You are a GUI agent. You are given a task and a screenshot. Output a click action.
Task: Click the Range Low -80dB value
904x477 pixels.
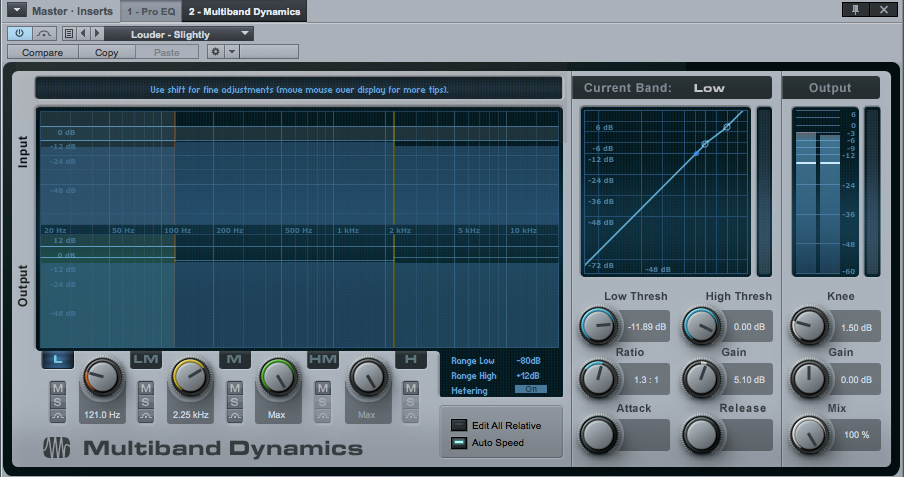click(x=529, y=360)
